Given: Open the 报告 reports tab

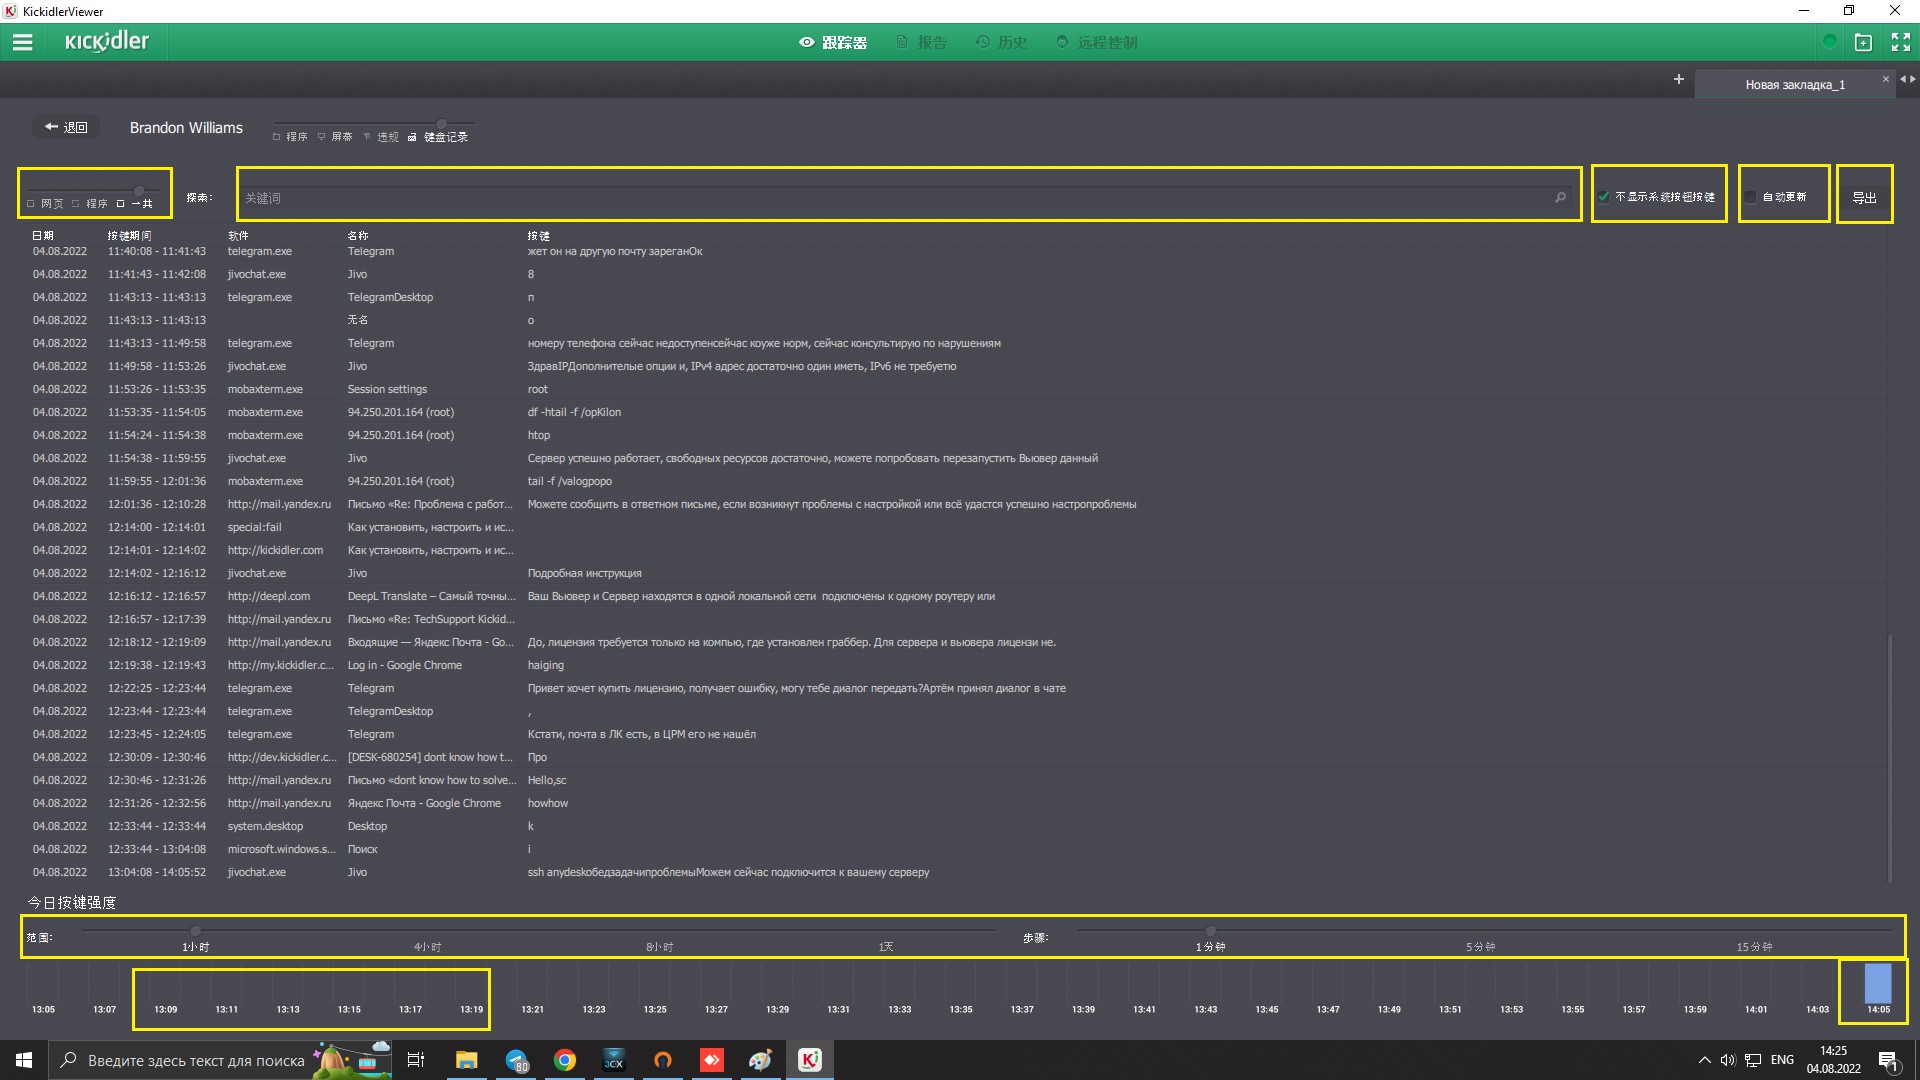Looking at the screenshot, I should pyautogui.click(x=922, y=42).
